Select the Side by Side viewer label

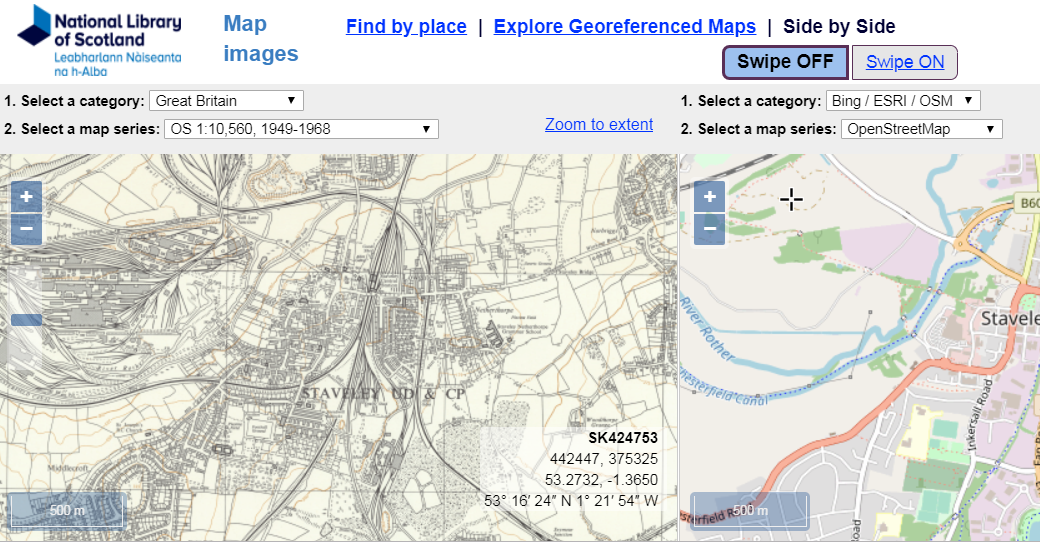(x=839, y=27)
